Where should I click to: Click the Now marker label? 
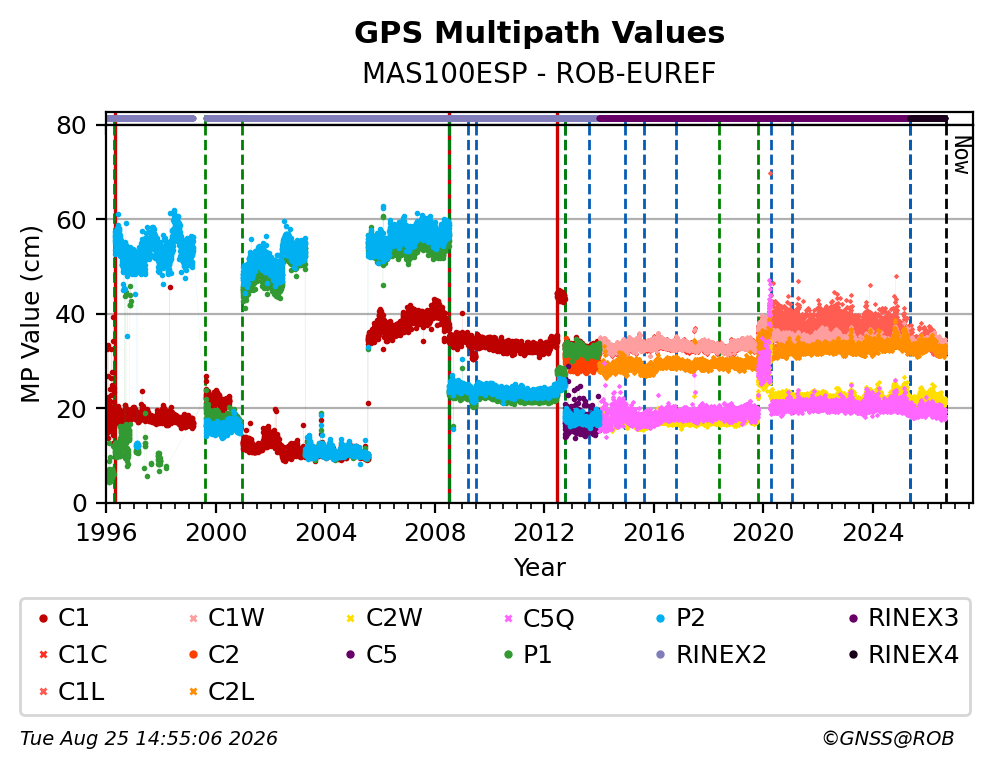tap(962, 156)
